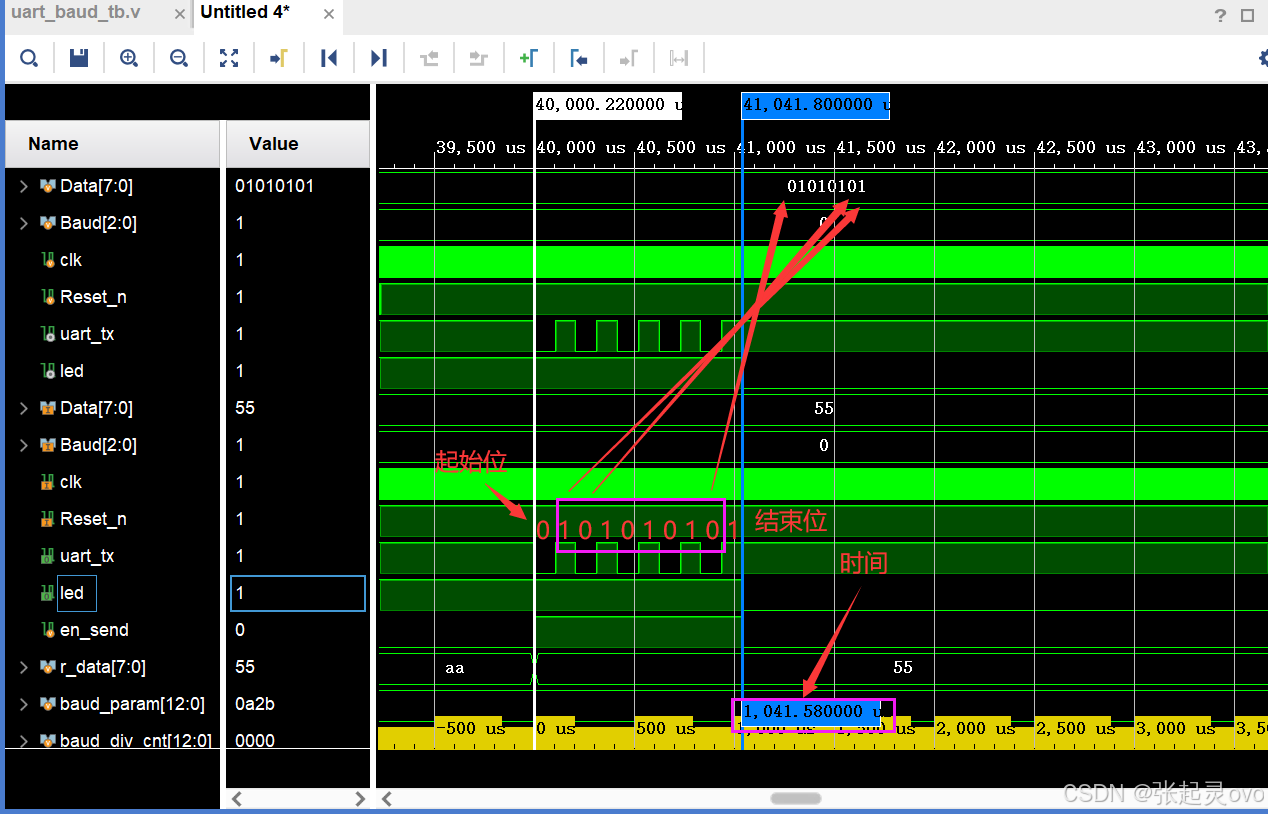Expand the baud_param[12:0] signal
Viewport: 1268px width, 815px height.
[x=24, y=704]
